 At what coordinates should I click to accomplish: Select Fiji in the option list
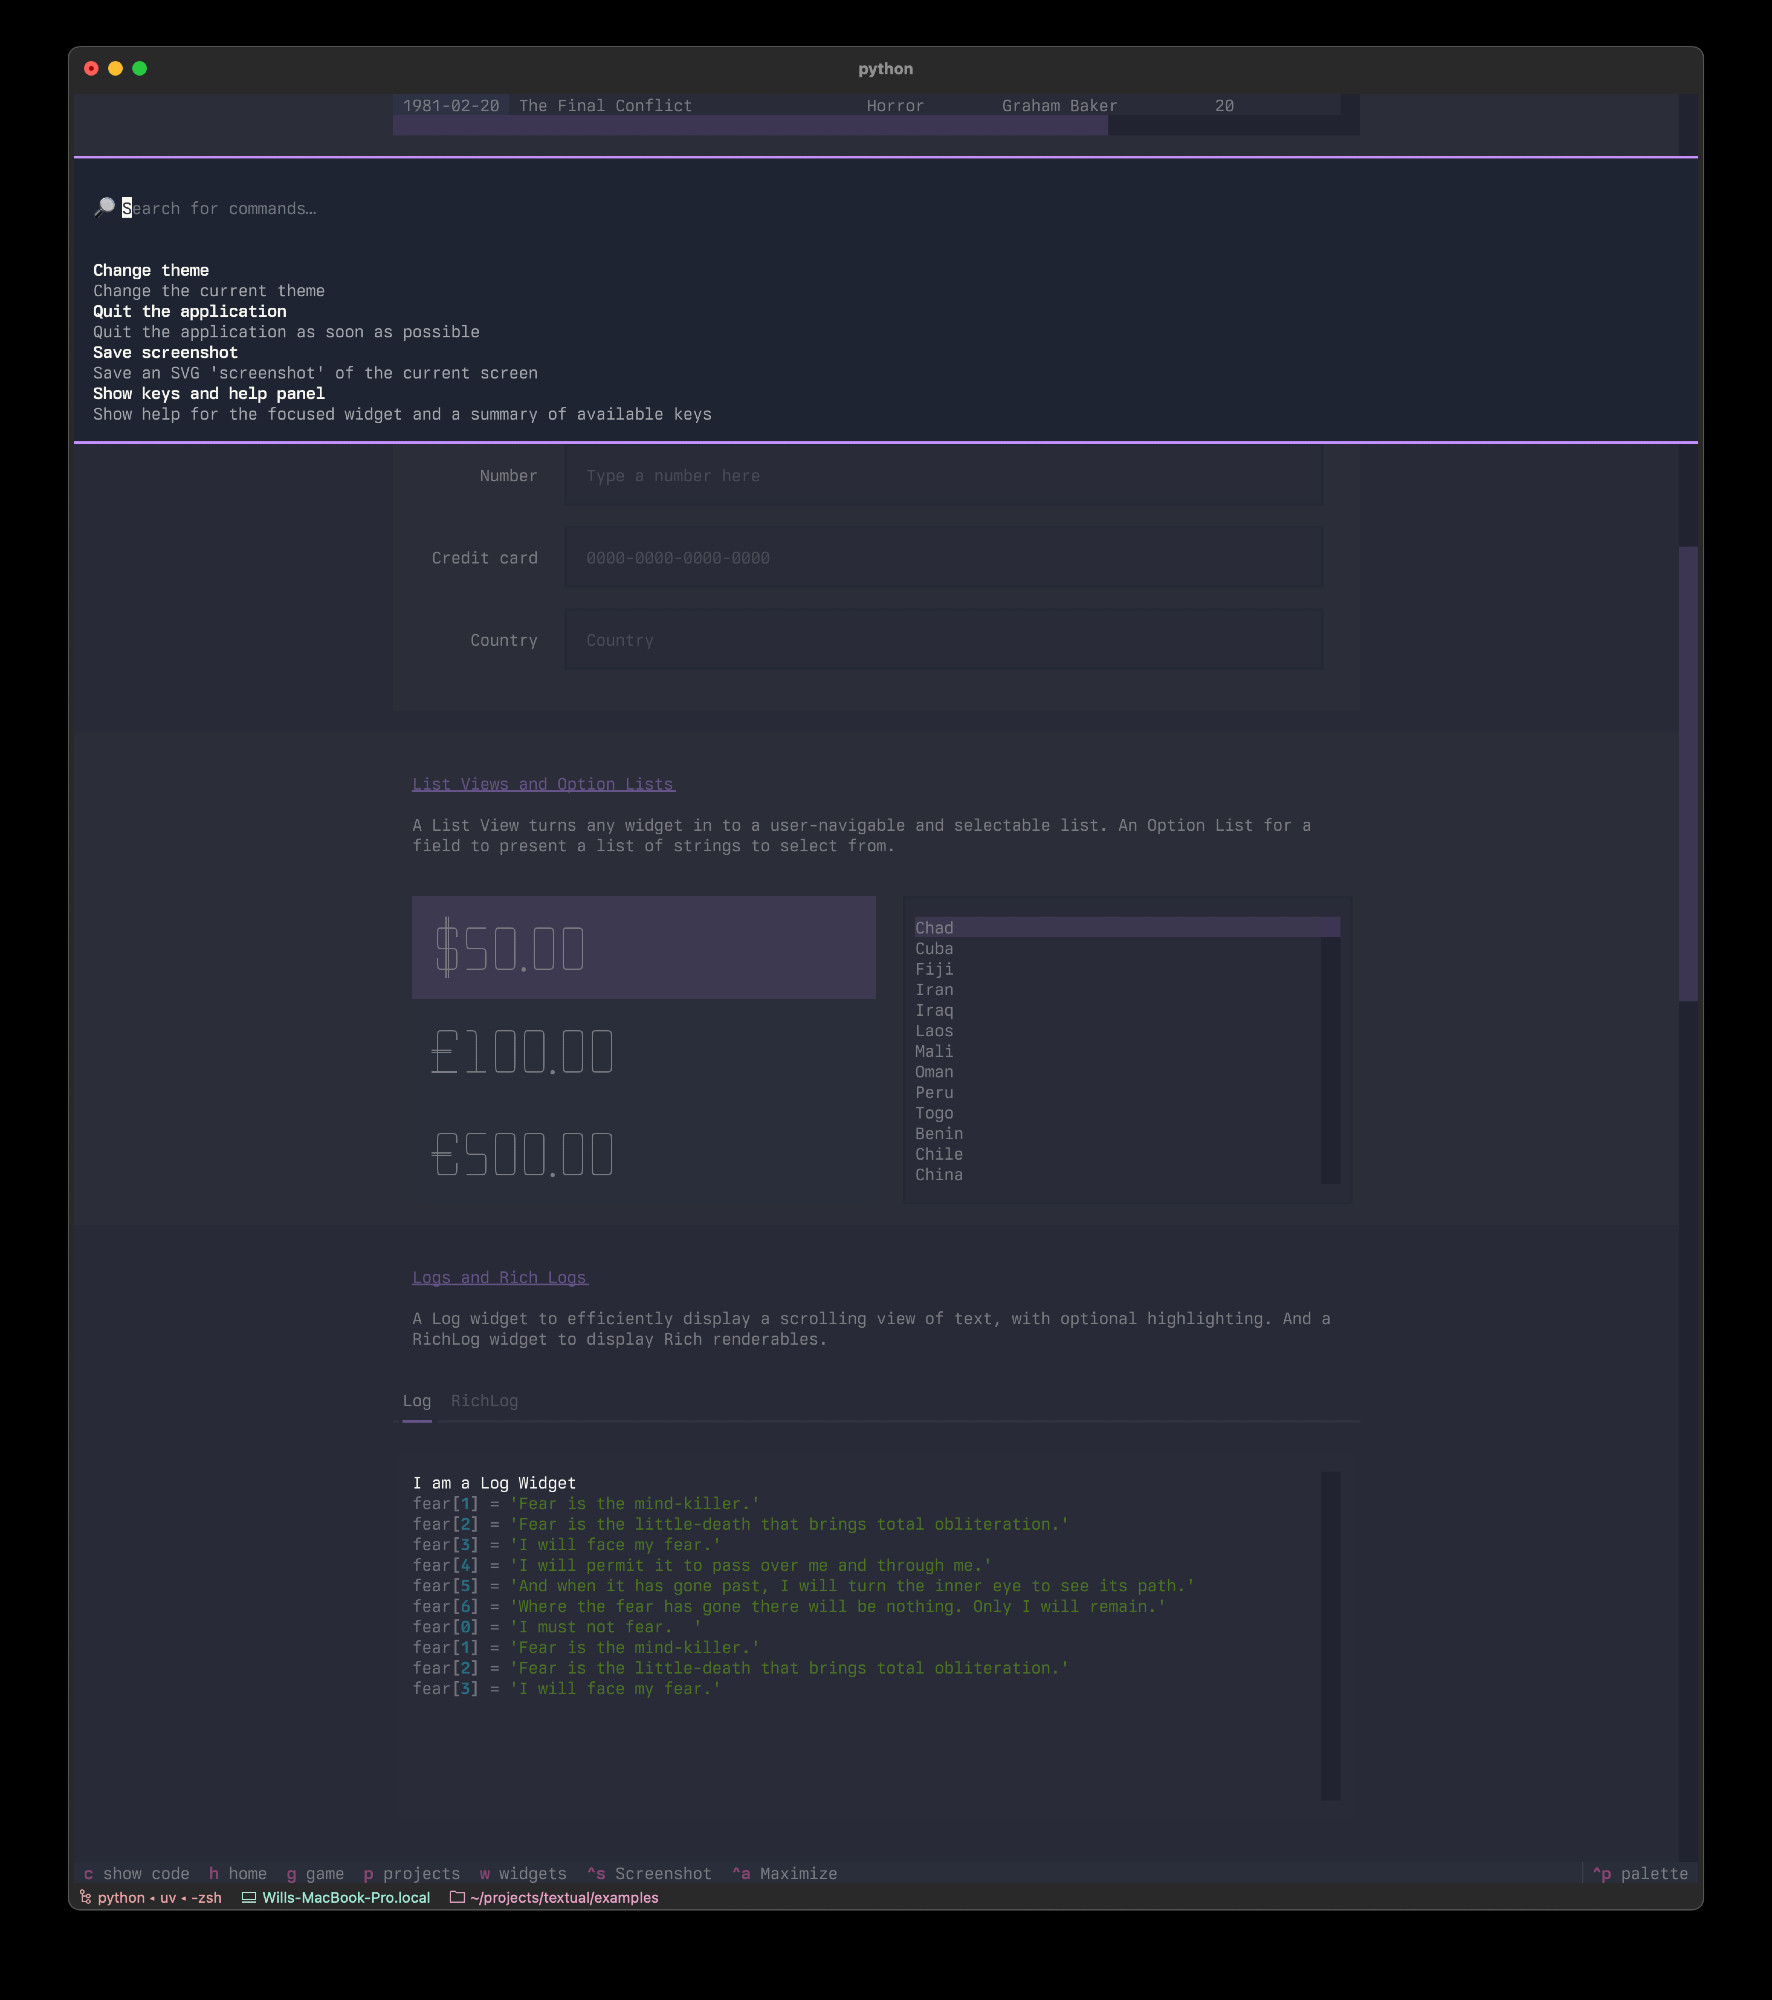coord(1118,969)
